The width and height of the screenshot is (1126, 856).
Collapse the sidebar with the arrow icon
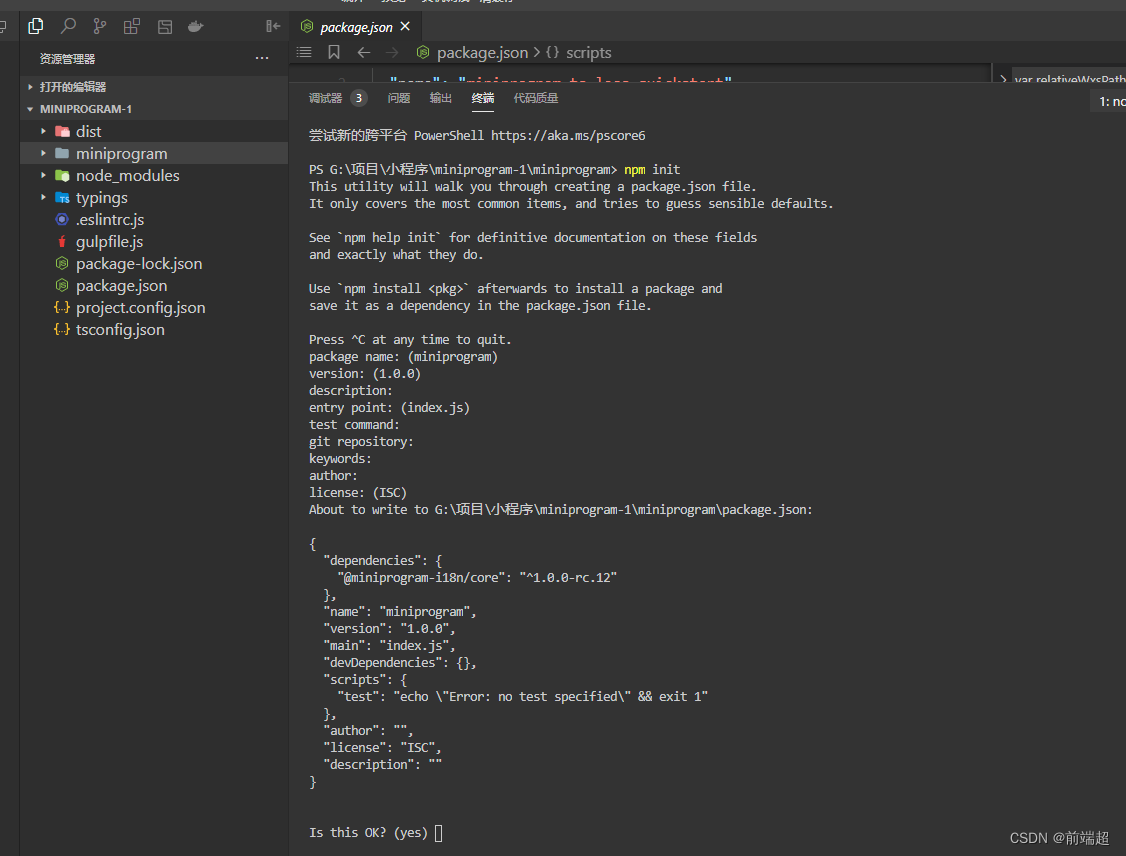point(273,27)
